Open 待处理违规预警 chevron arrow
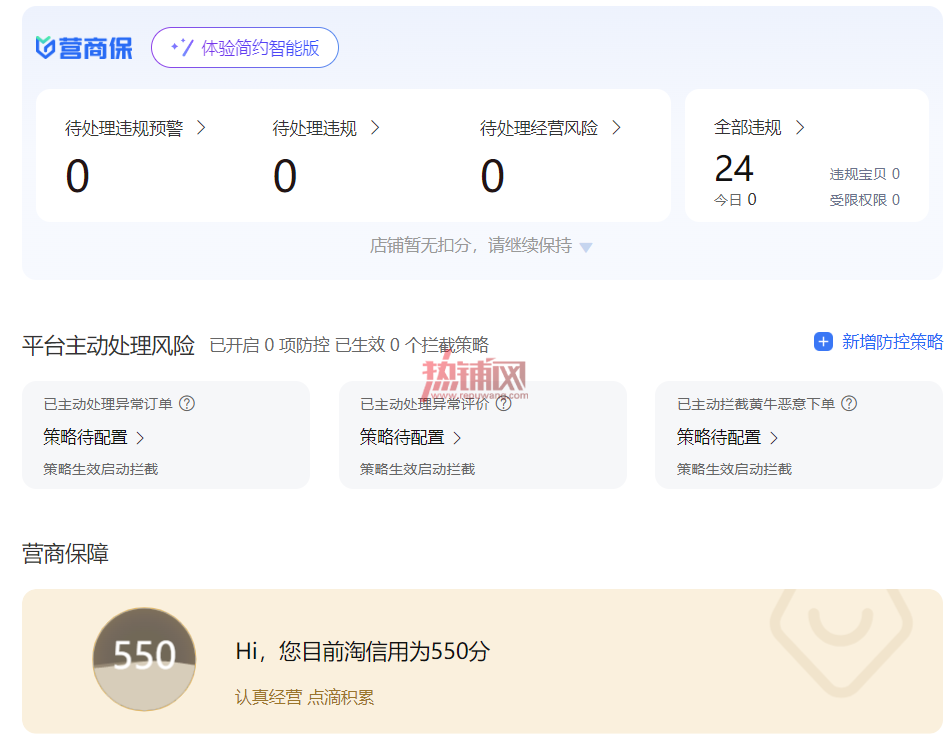The image size is (948, 751). (201, 128)
